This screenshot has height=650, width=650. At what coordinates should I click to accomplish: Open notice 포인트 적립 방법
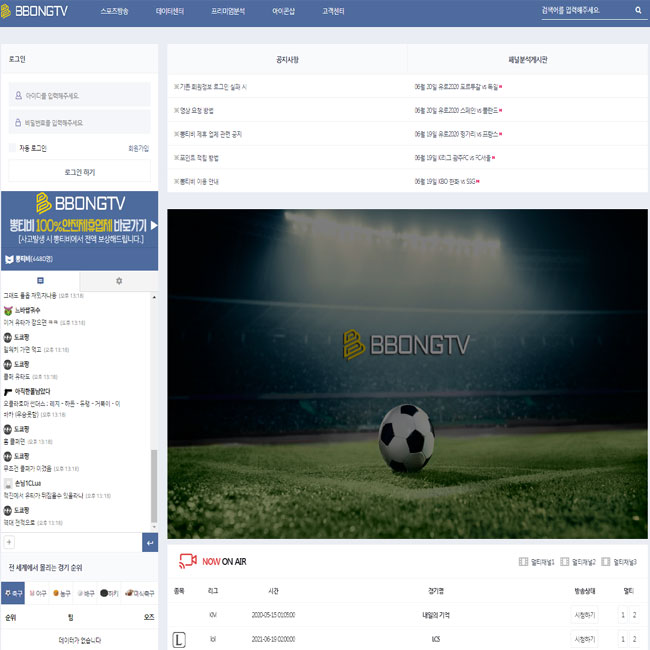(x=196, y=158)
